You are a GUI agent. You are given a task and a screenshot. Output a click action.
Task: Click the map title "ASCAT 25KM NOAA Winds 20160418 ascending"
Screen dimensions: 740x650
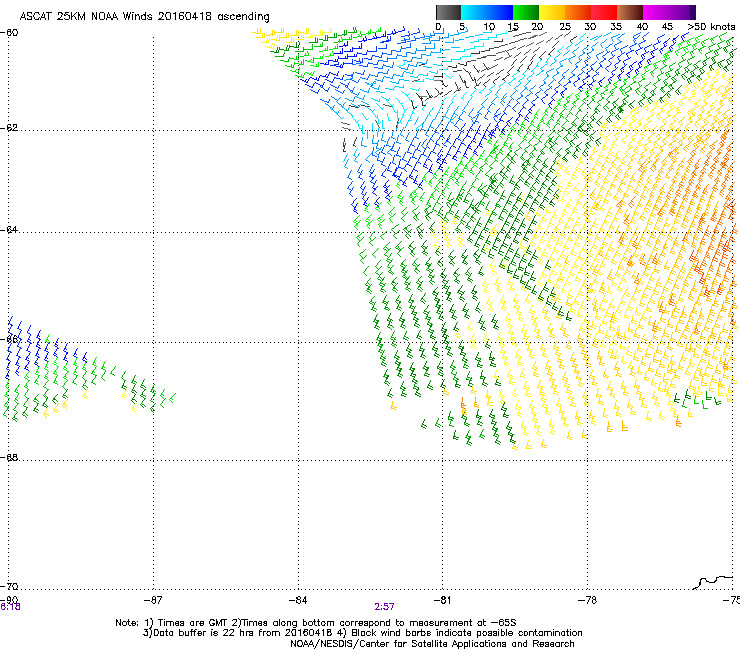point(144,16)
